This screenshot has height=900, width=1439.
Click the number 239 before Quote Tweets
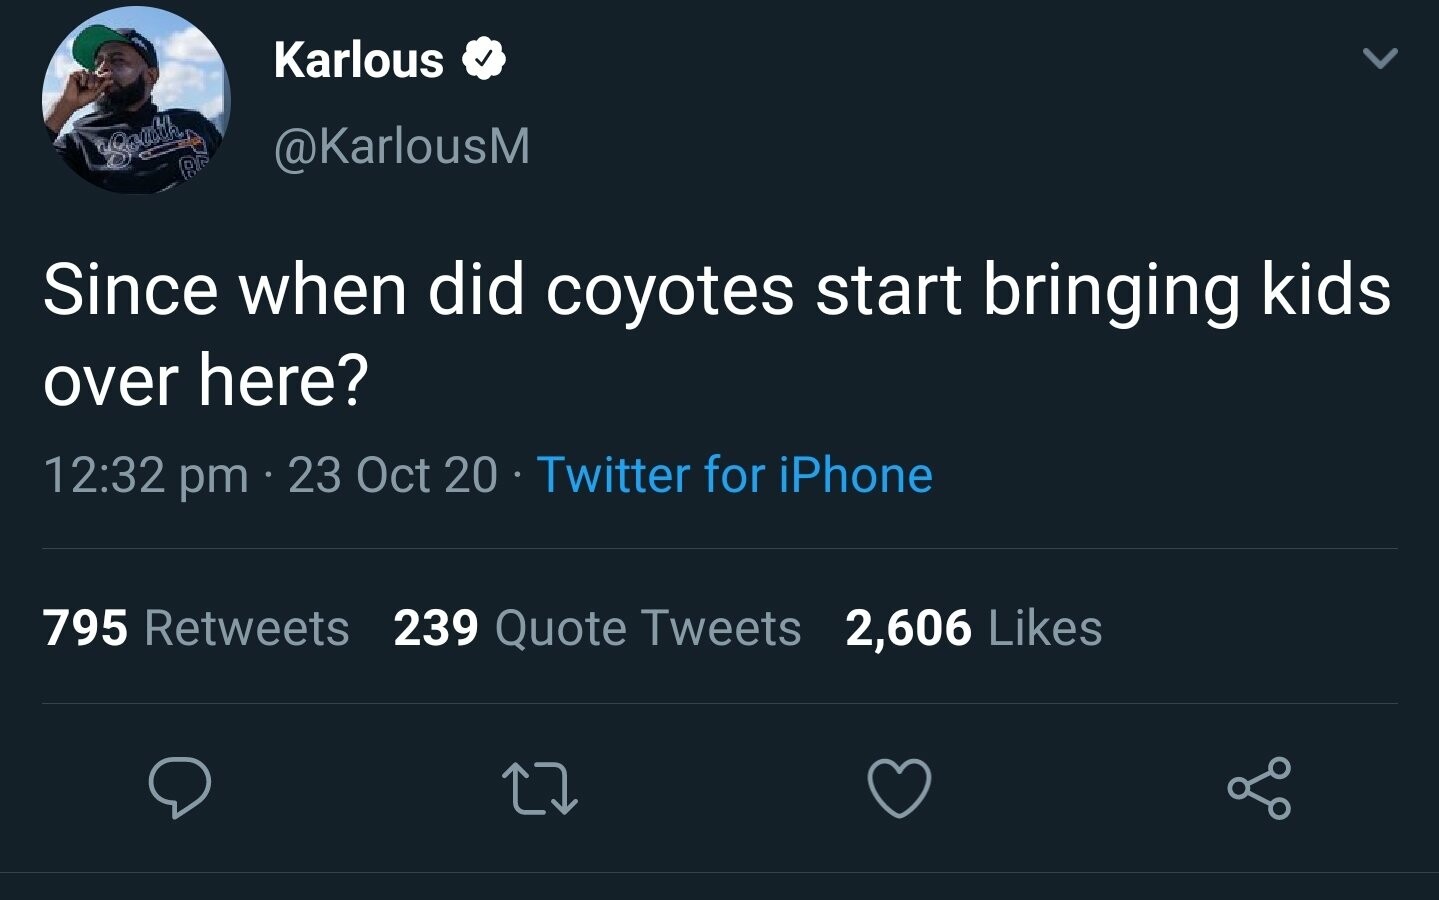tap(436, 629)
